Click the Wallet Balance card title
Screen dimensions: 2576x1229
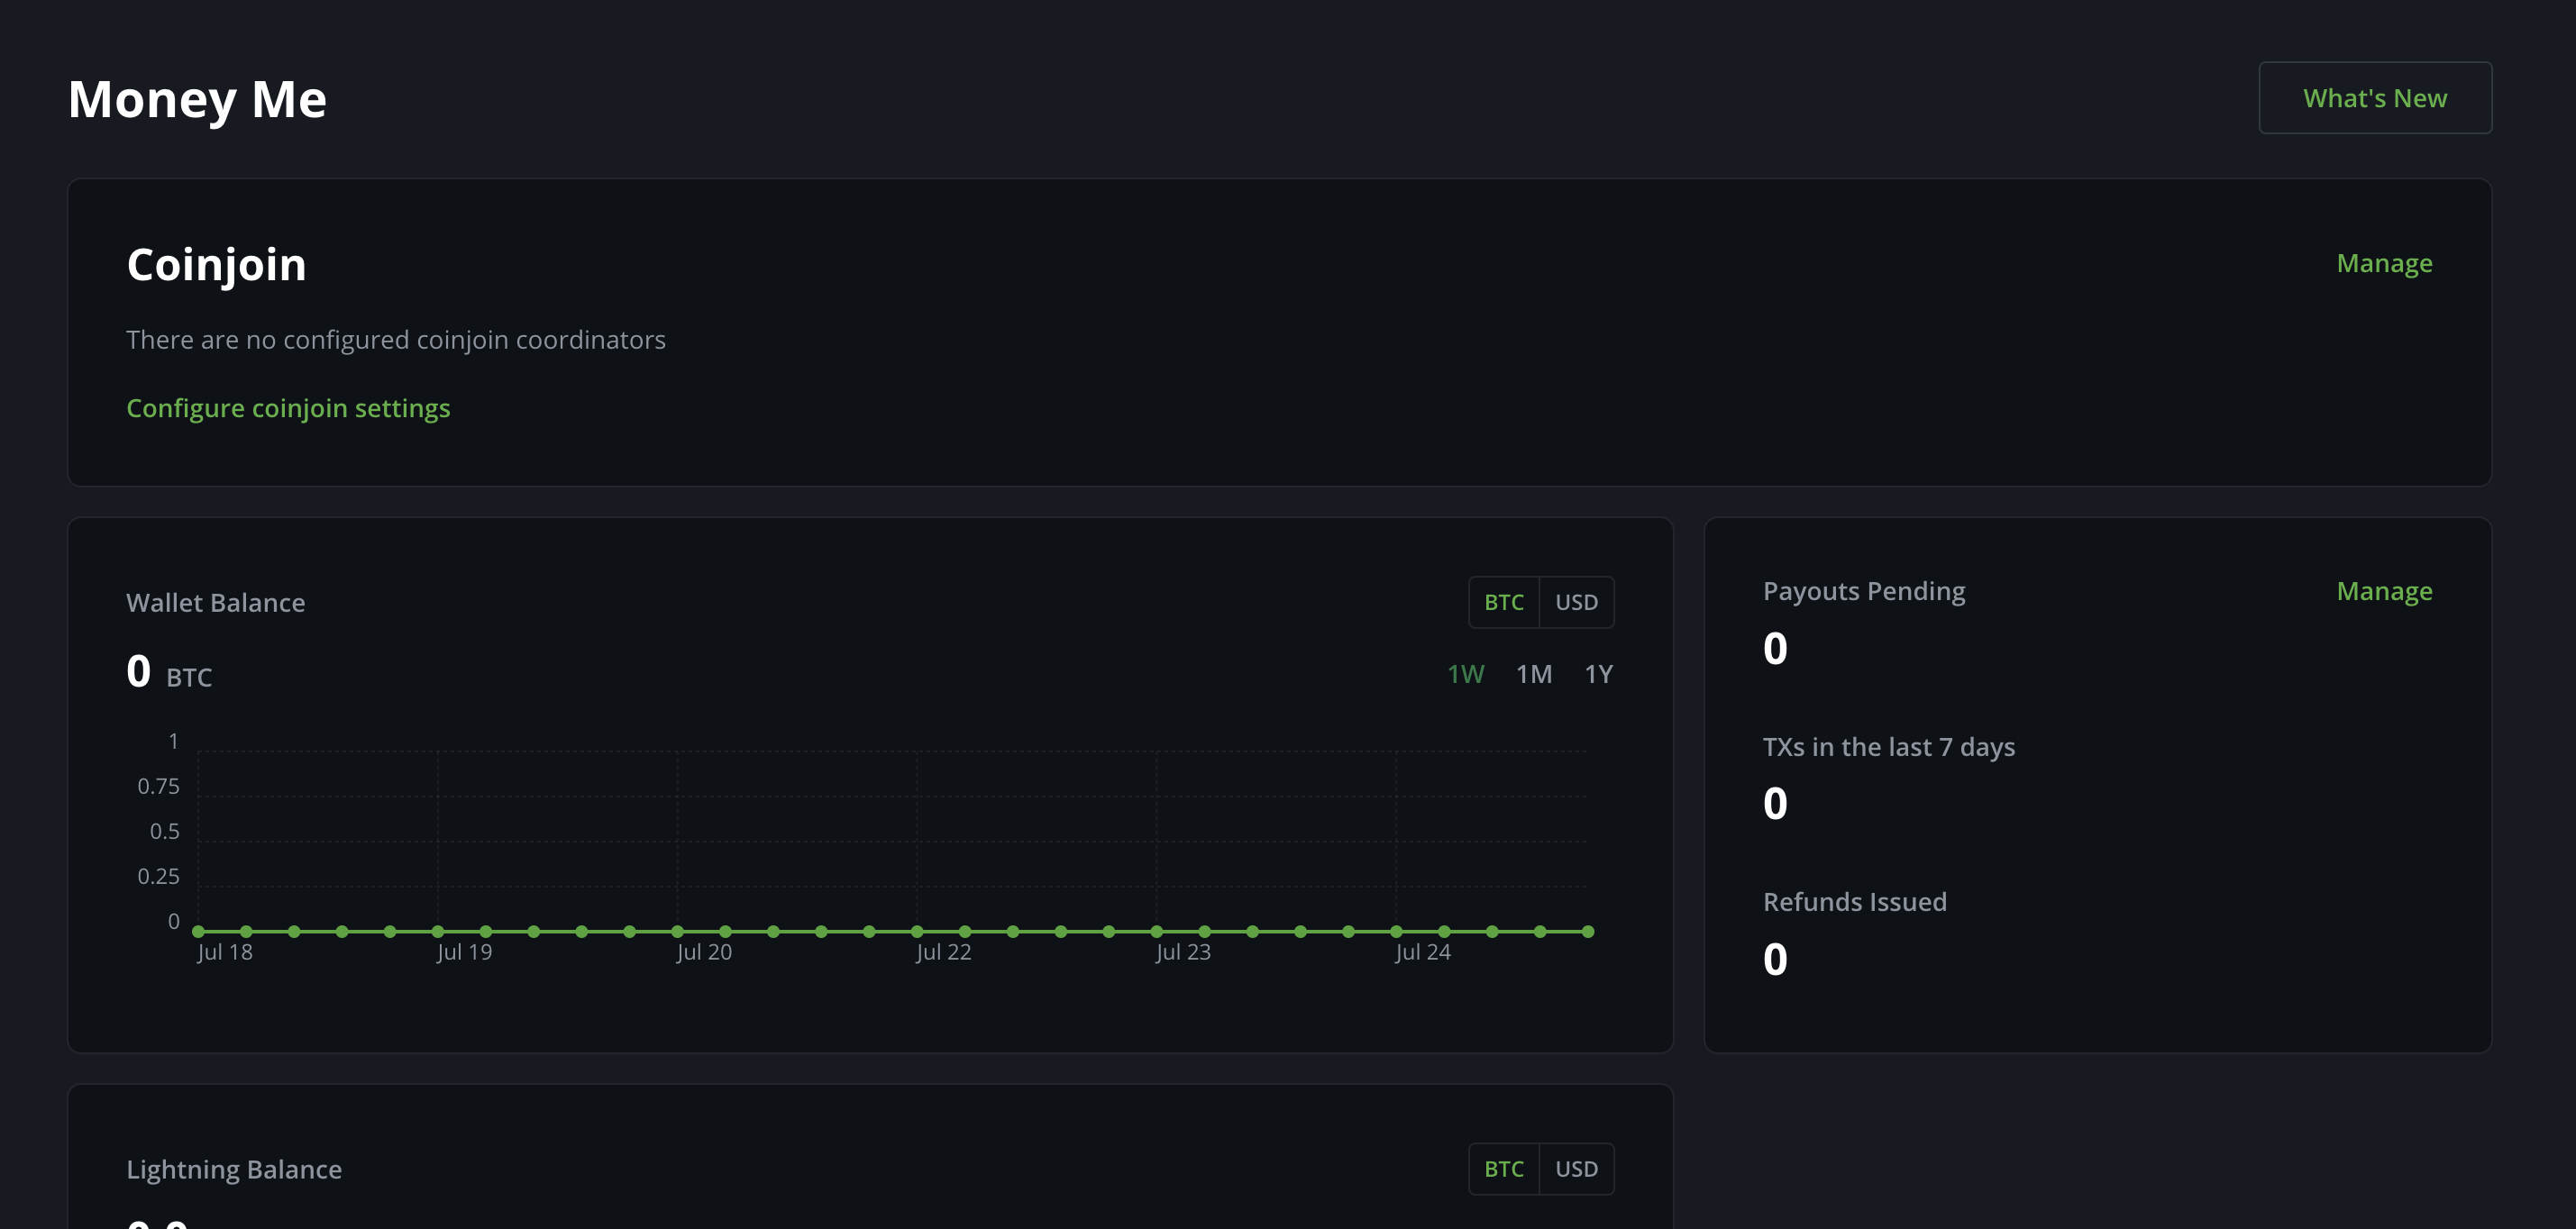(x=215, y=602)
